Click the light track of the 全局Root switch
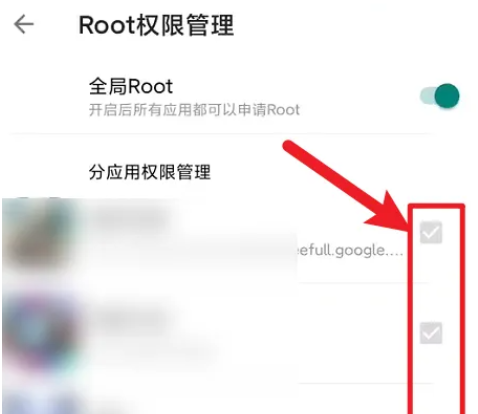 point(427,96)
